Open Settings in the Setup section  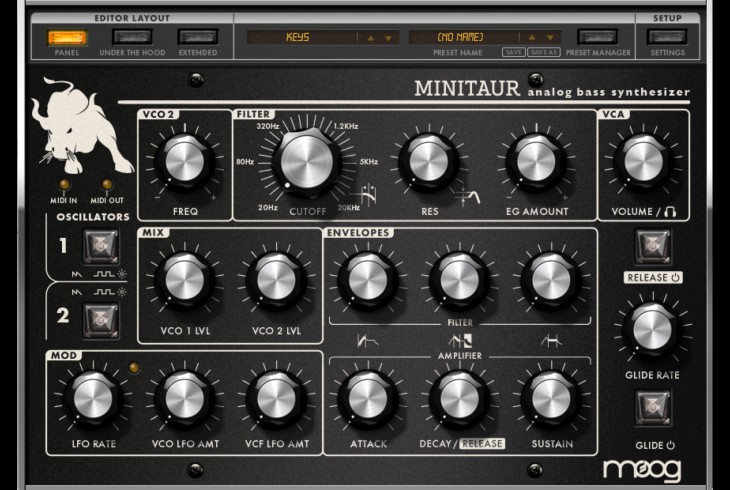click(667, 38)
